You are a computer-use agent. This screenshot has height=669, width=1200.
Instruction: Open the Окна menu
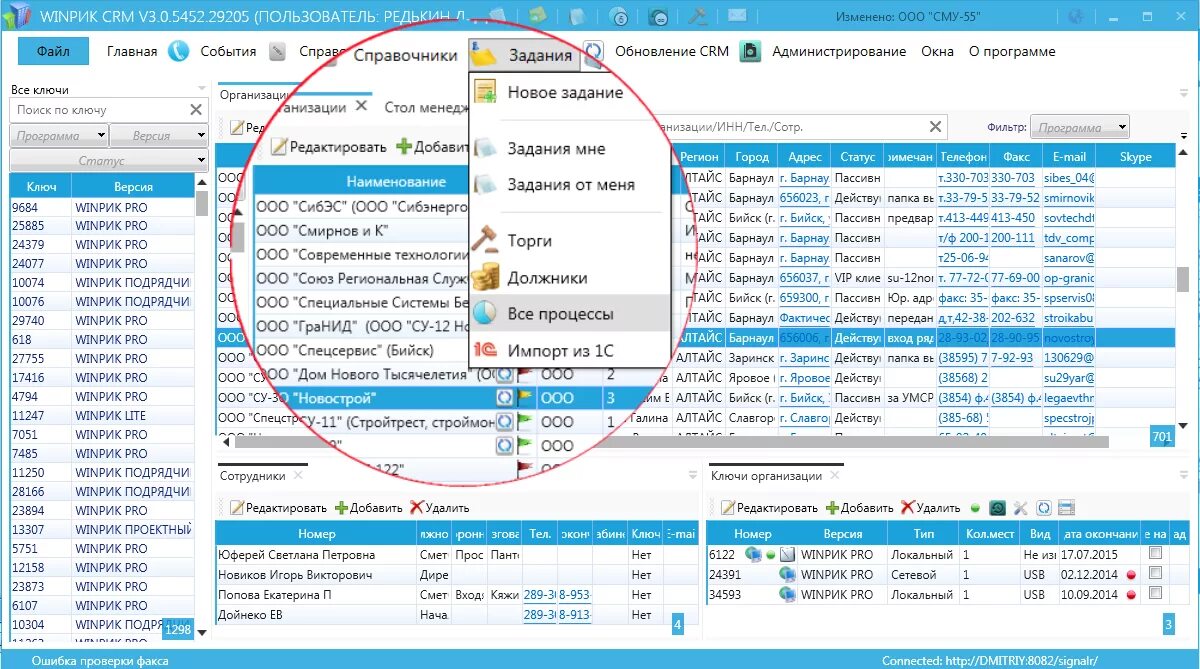coord(937,52)
